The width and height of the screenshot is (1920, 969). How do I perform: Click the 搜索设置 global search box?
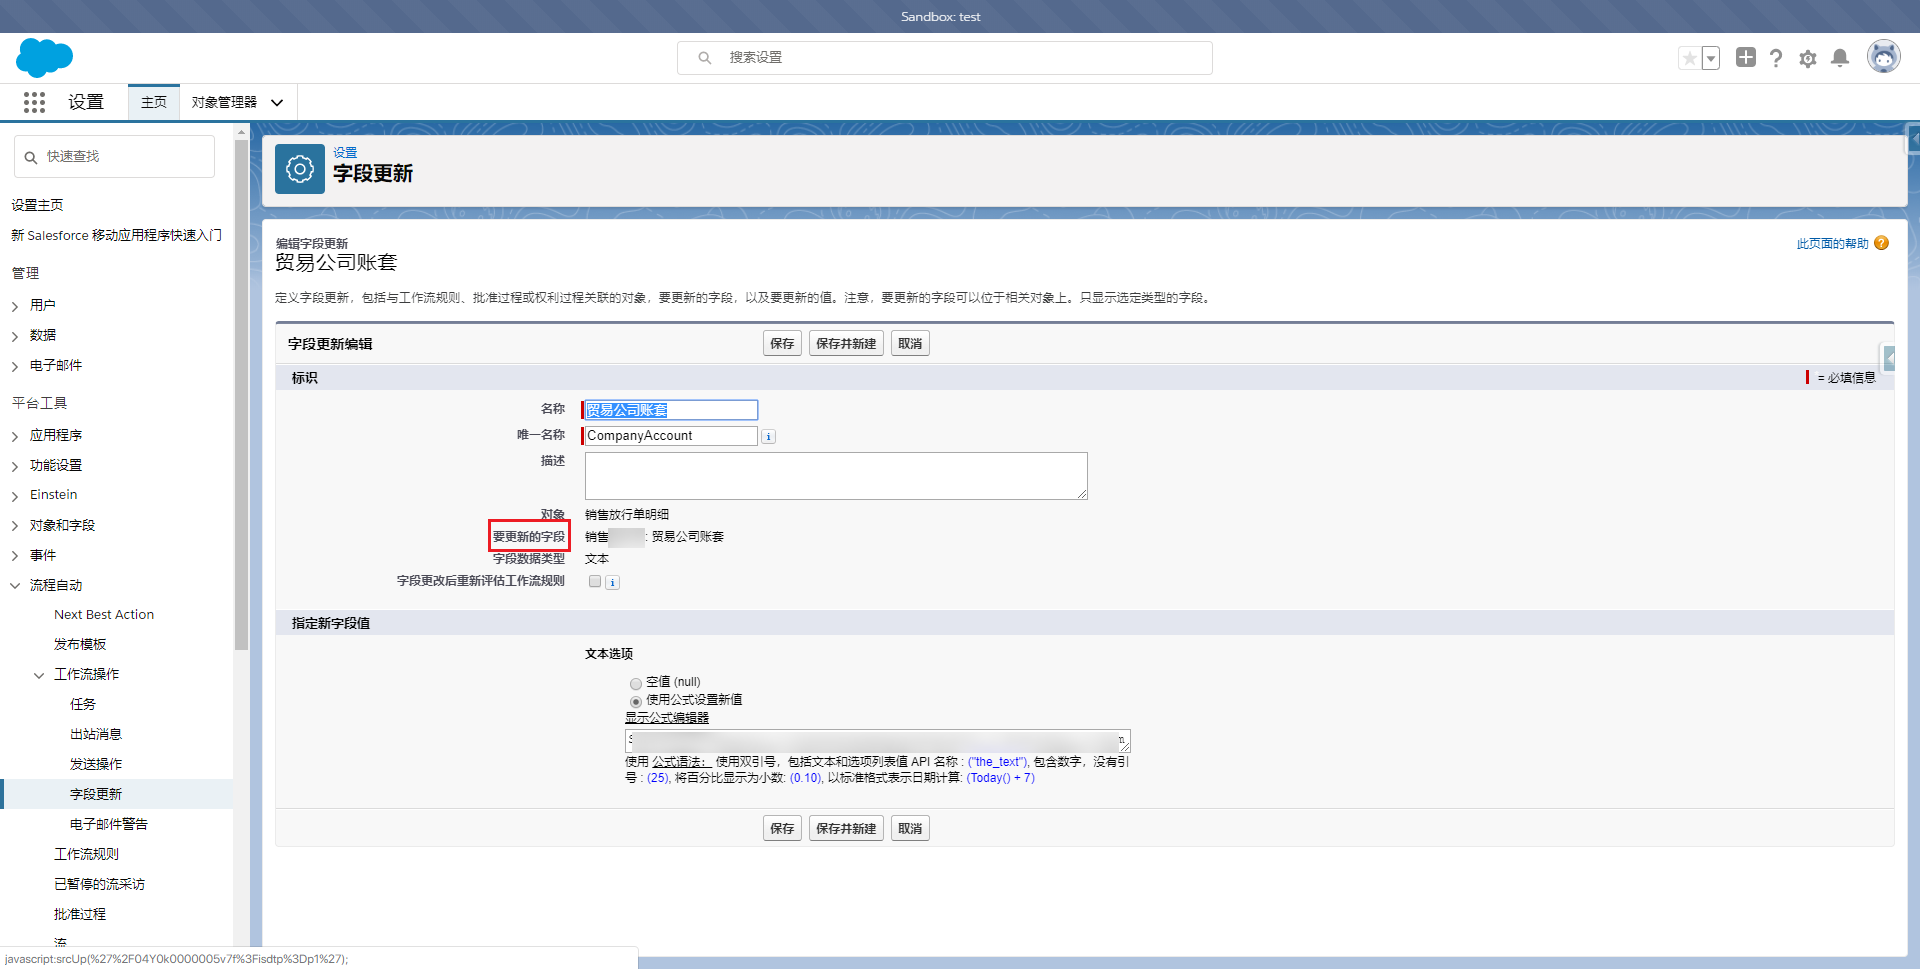(x=945, y=58)
